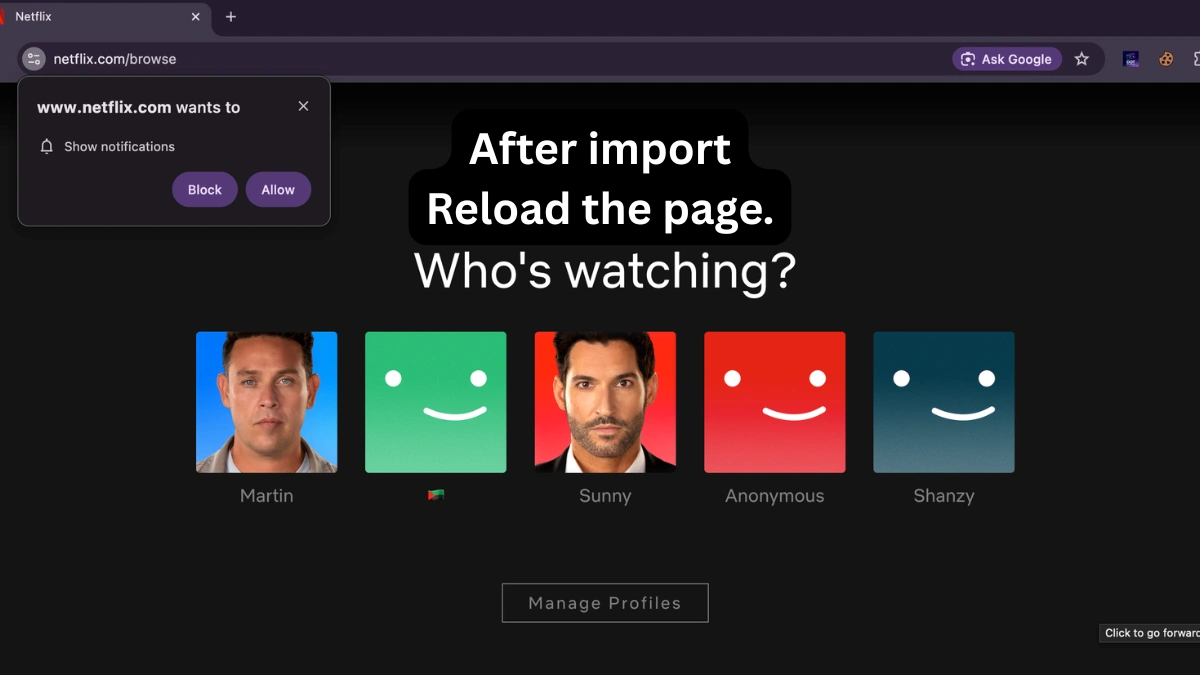The height and width of the screenshot is (675, 1200).
Task: Allow notifications from netflix.com
Action: point(278,190)
